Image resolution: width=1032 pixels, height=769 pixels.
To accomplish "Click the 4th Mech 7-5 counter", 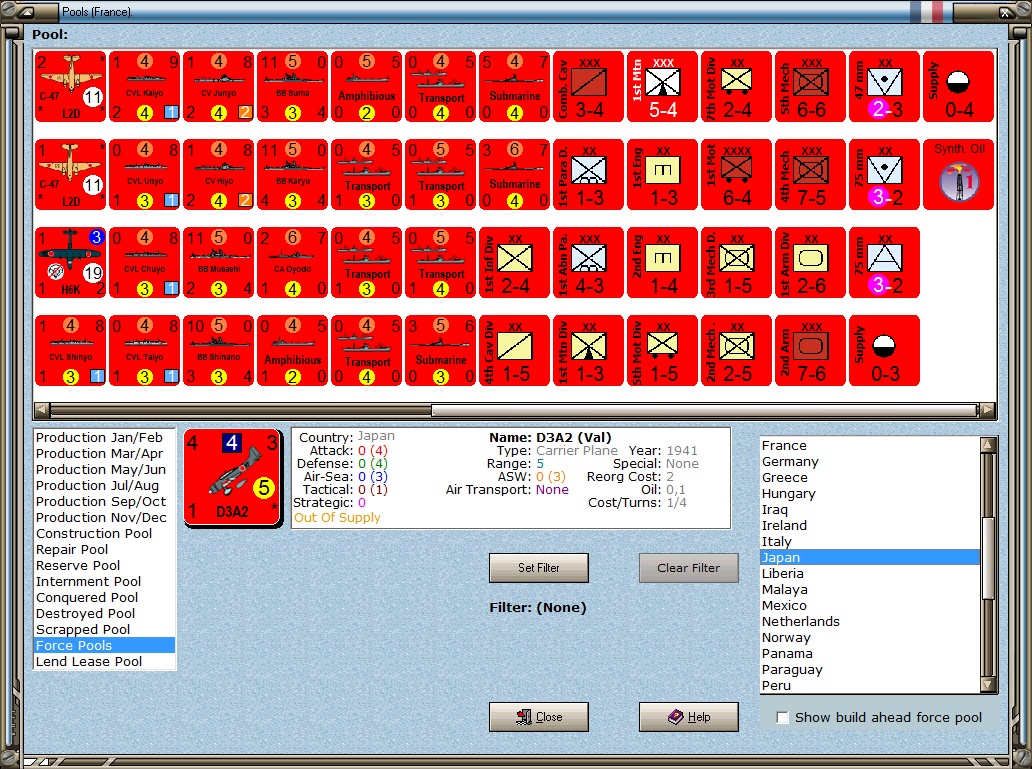I will pos(811,174).
